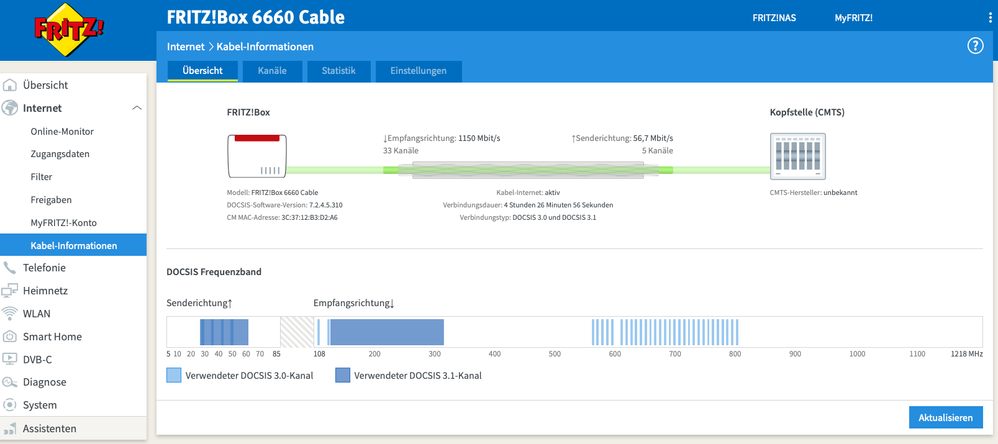Viewport: 998px width, 444px height.
Task: Click the Internet globe icon
Action: (10, 108)
